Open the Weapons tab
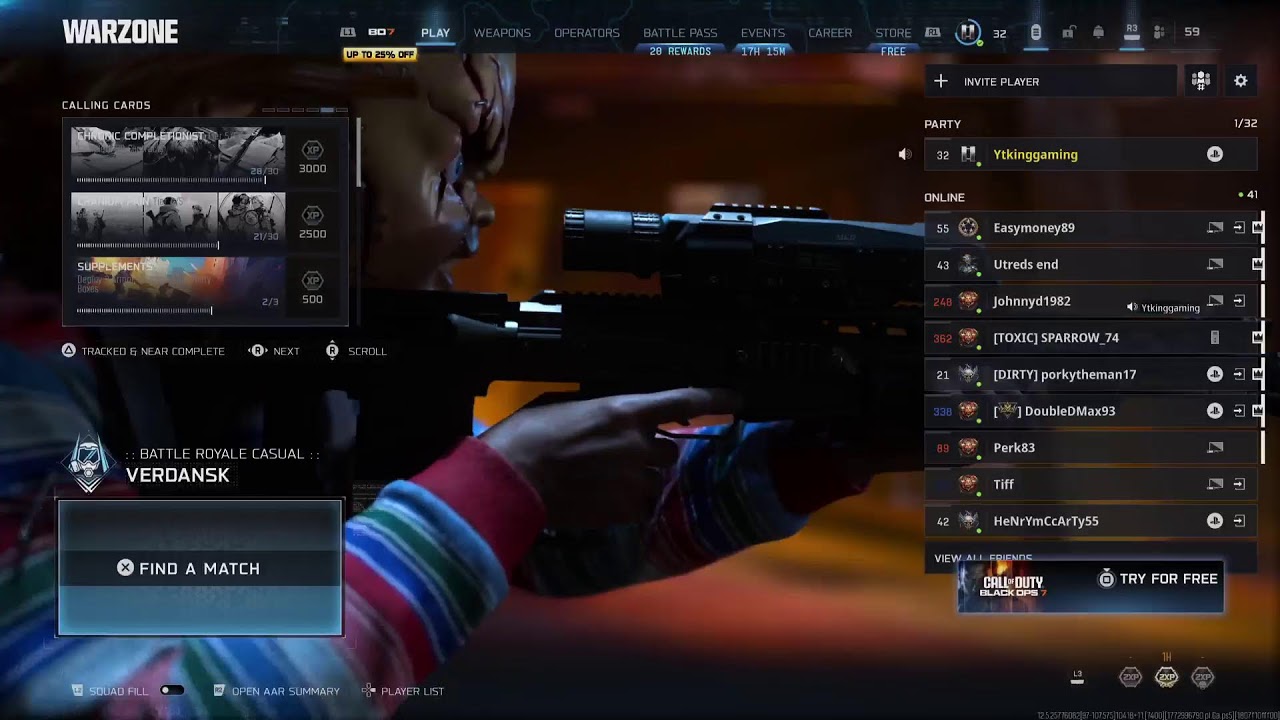1280x720 pixels. 502,33
